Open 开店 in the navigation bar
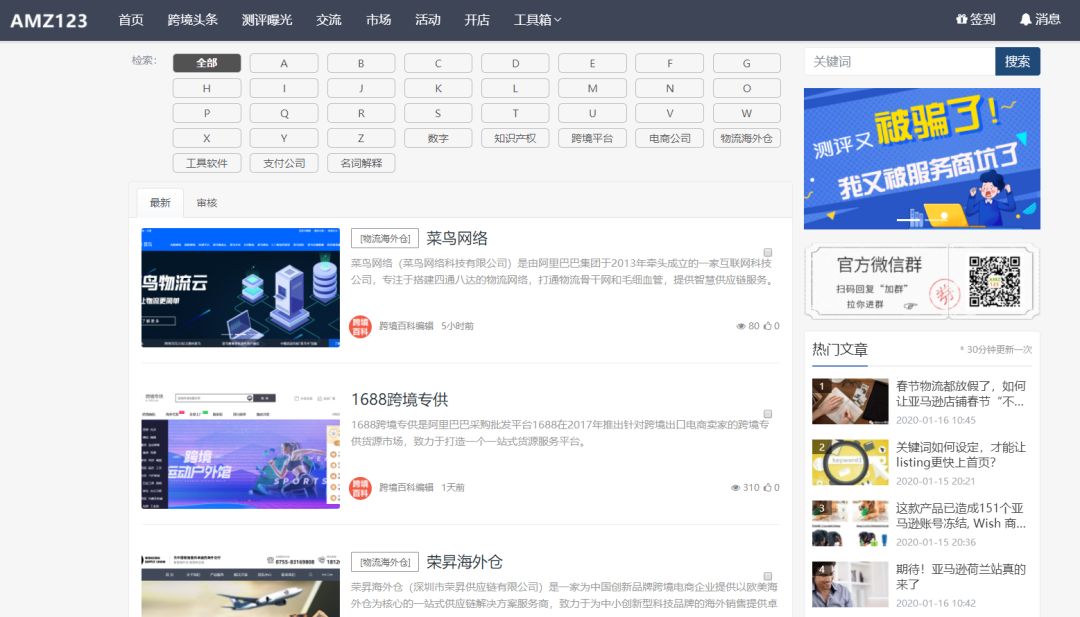 pyautogui.click(x=477, y=20)
